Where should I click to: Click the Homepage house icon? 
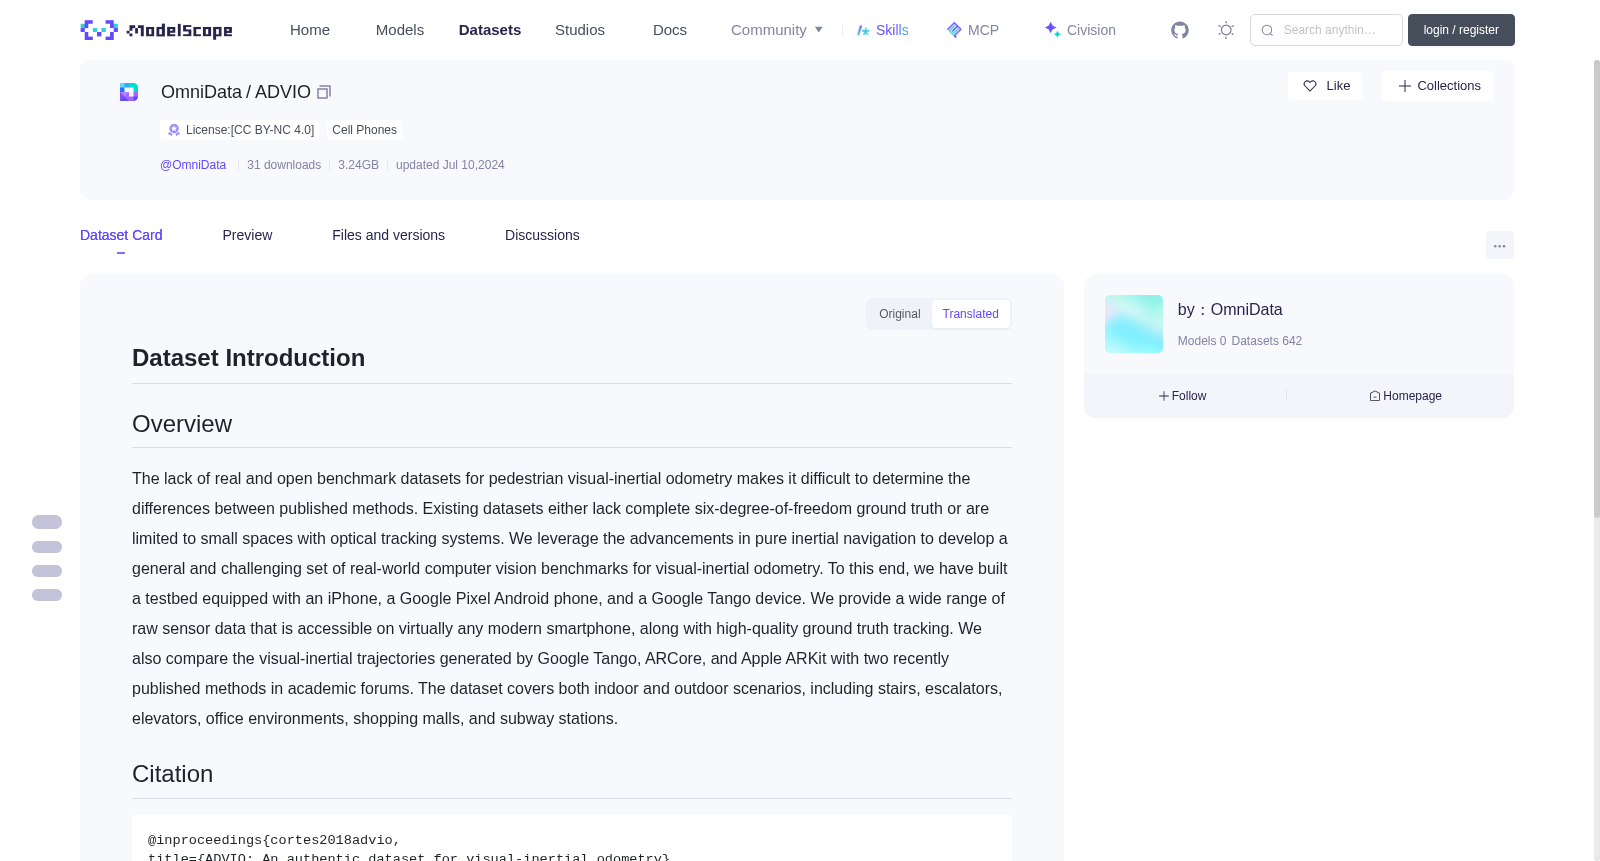tap(1375, 396)
